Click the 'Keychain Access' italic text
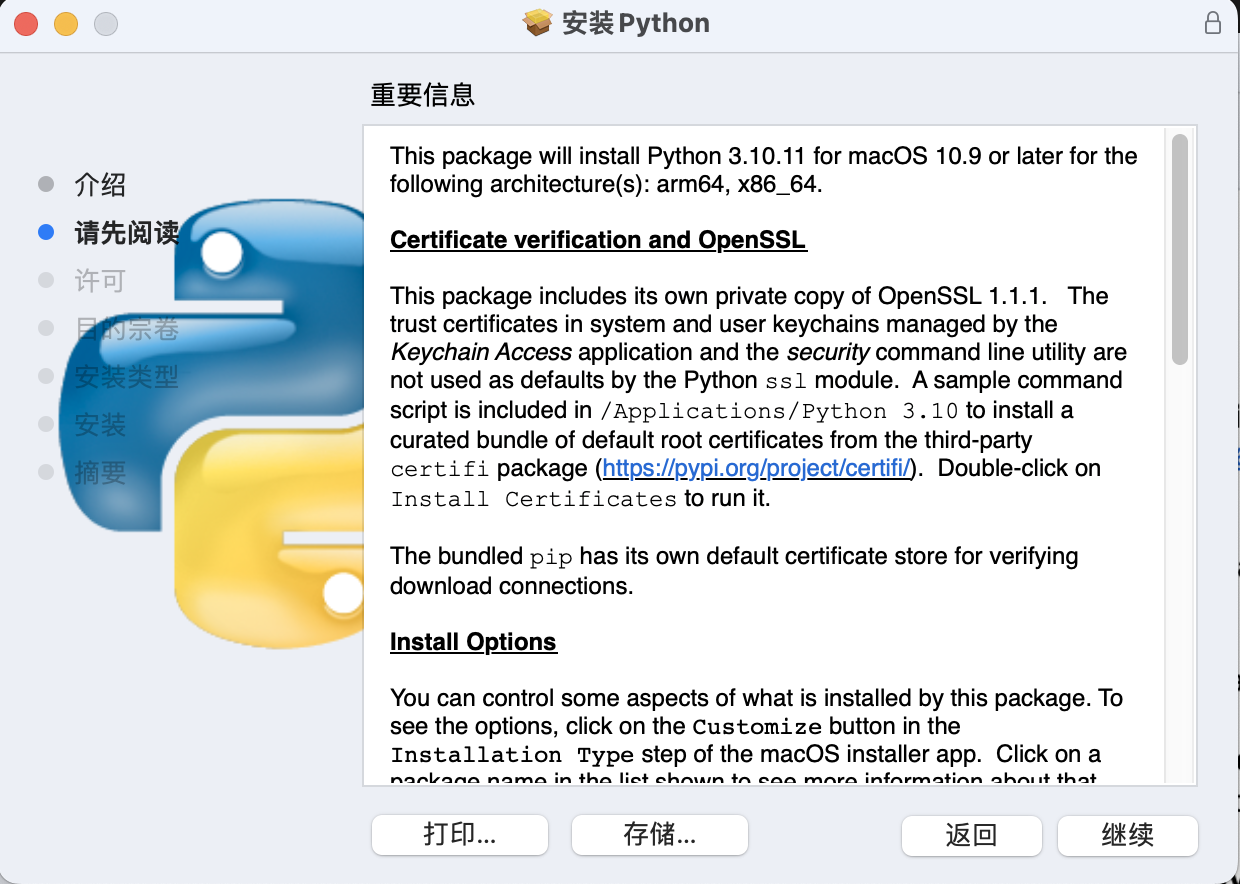This screenshot has width=1240, height=884. click(x=481, y=352)
